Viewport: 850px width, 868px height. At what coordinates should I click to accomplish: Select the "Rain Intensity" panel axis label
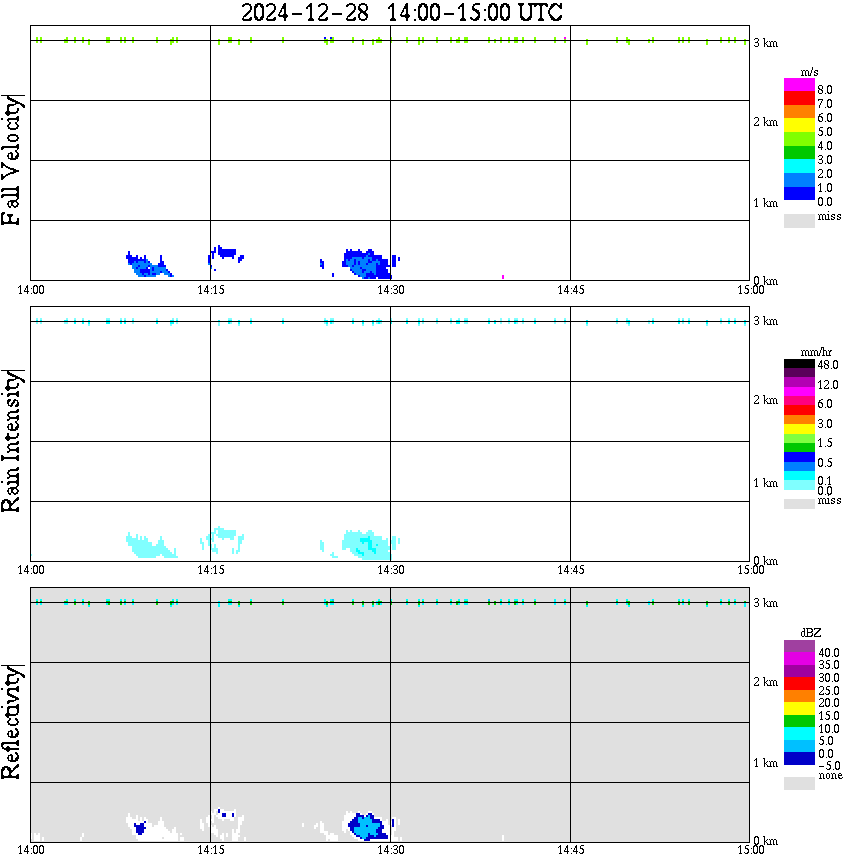tap(12, 441)
